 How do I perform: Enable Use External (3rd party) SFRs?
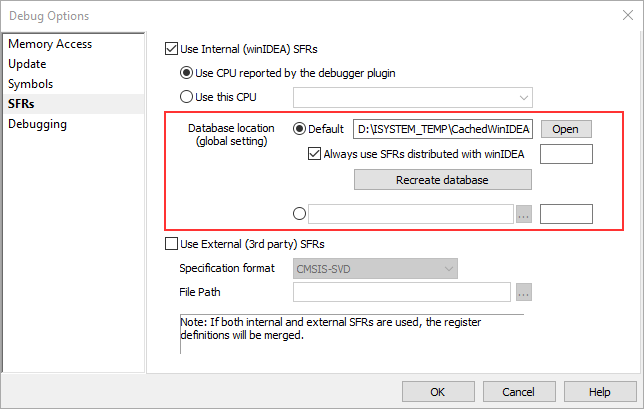pyautogui.click(x=170, y=243)
